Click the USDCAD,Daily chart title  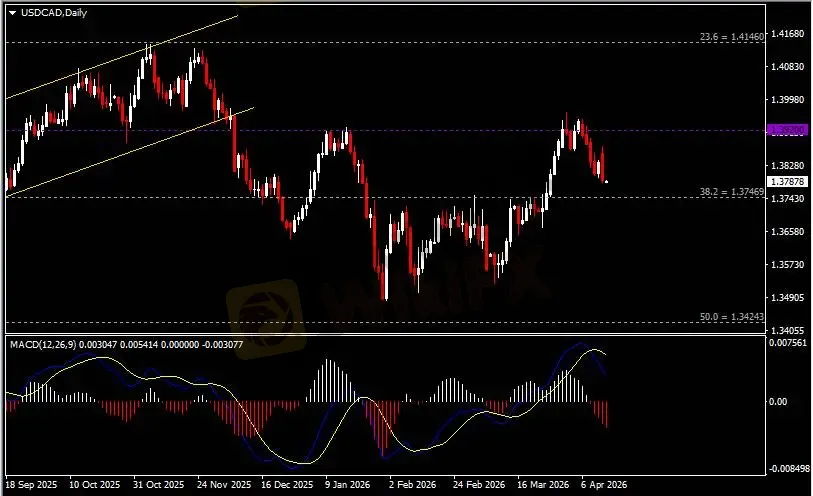coord(54,13)
